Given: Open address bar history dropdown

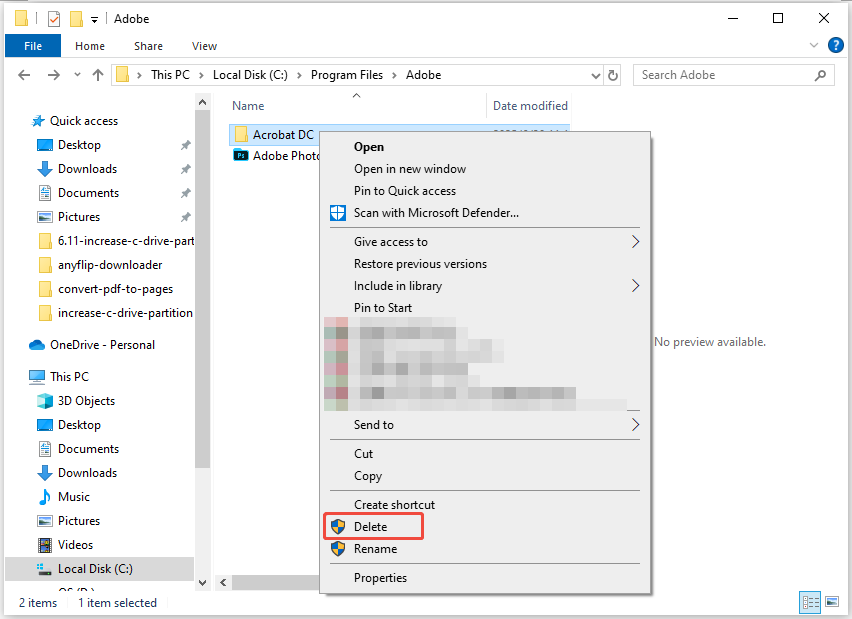Looking at the screenshot, I should pyautogui.click(x=596, y=76).
